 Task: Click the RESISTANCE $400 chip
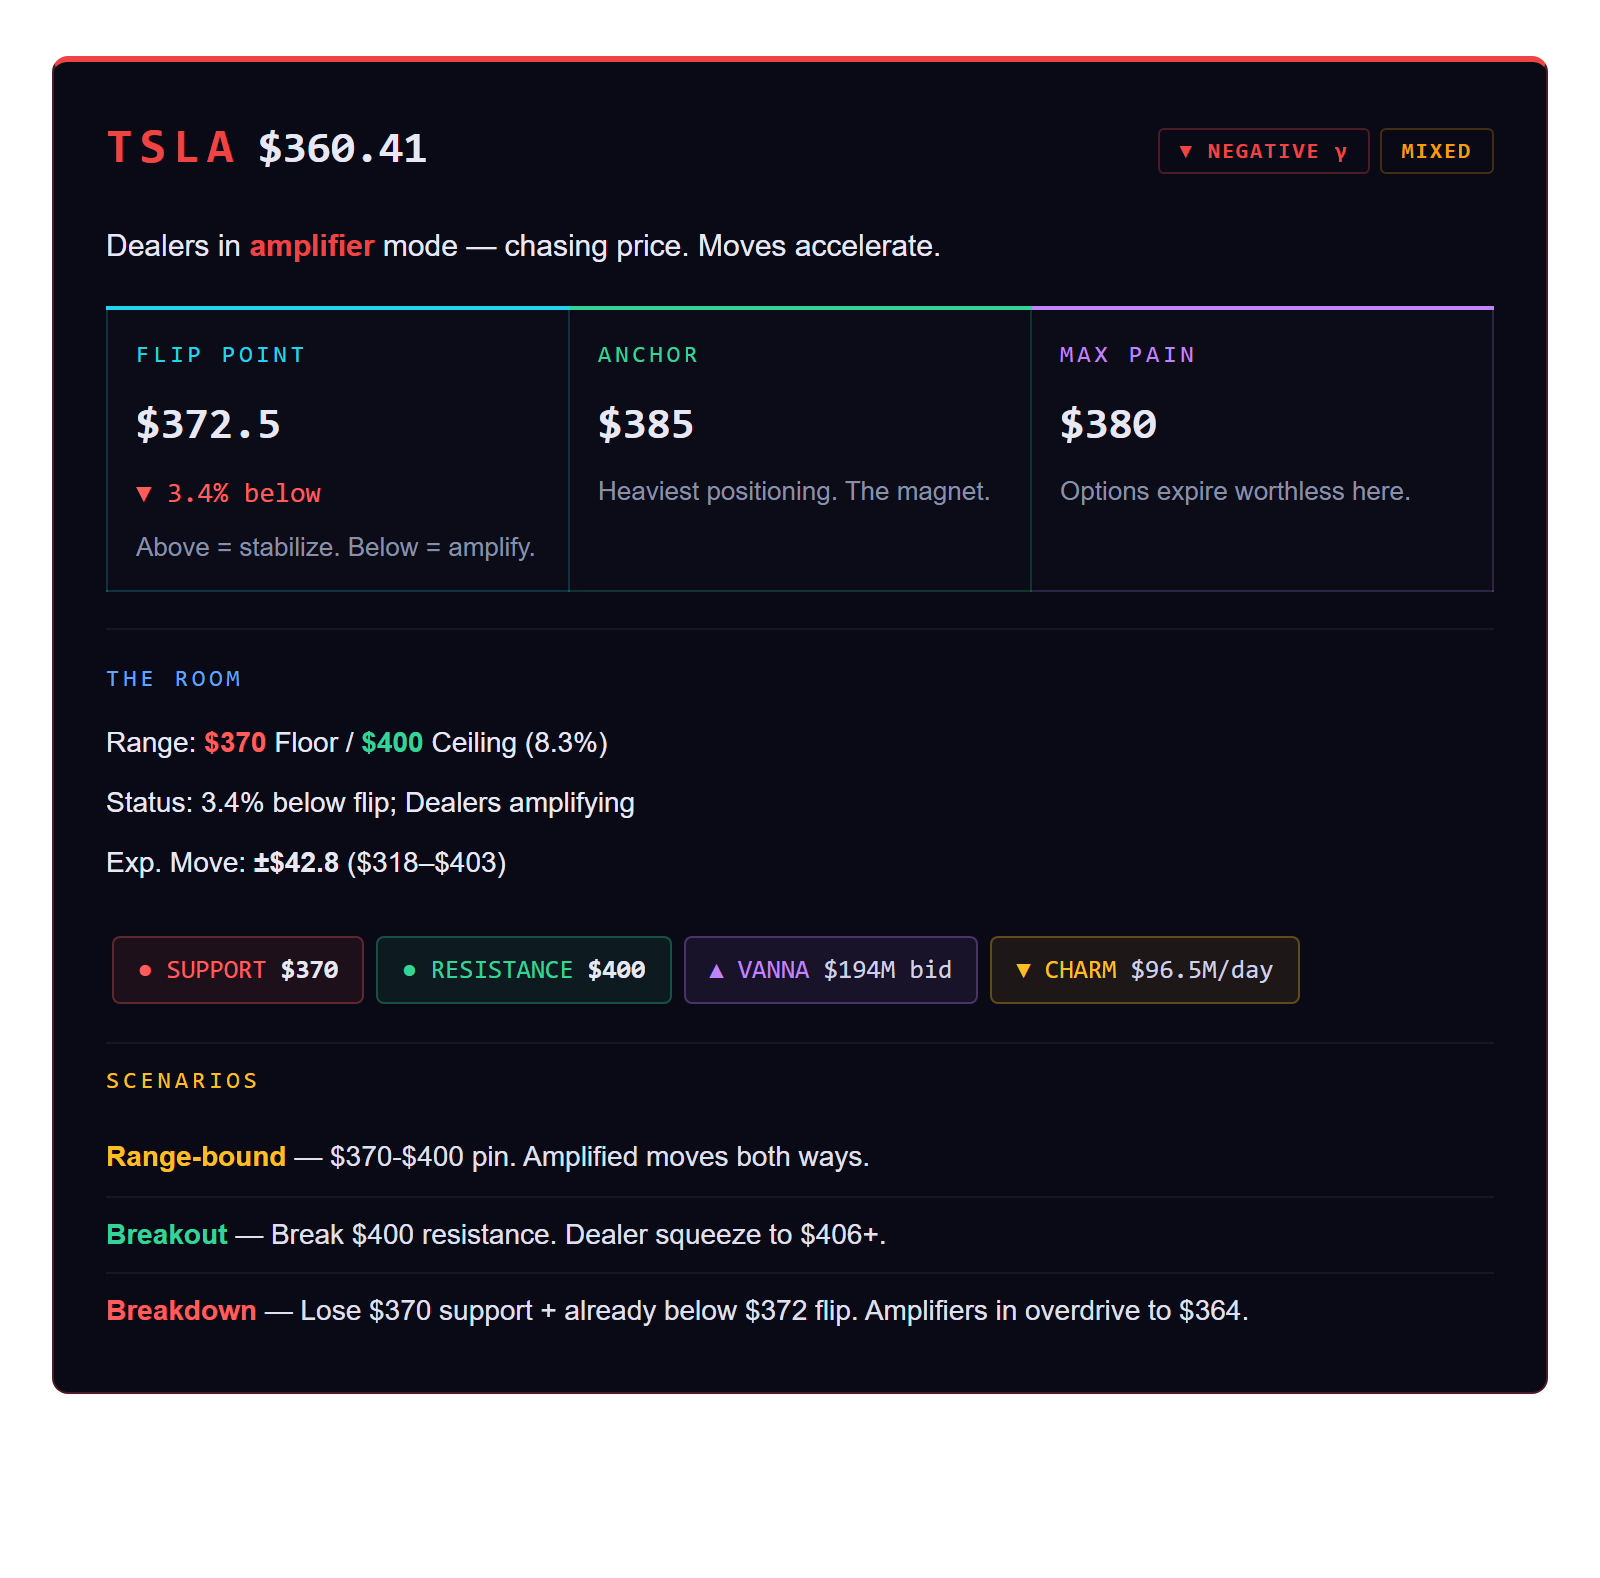[x=523, y=970]
